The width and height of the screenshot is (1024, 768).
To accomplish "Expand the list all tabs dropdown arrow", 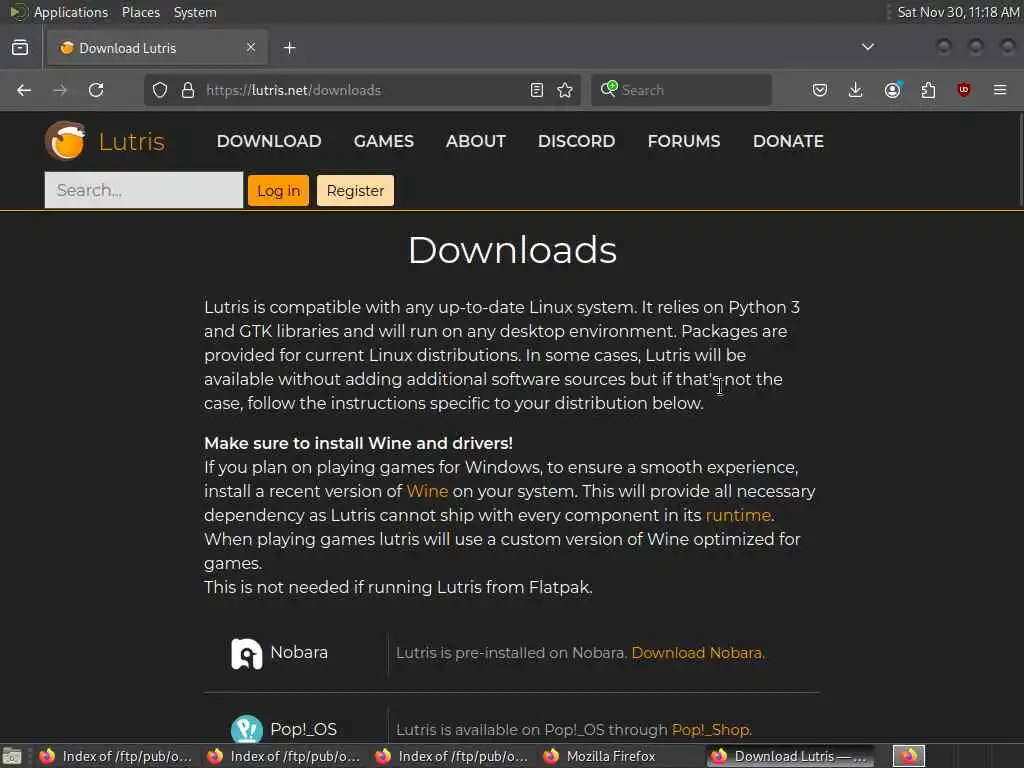I will coord(868,47).
